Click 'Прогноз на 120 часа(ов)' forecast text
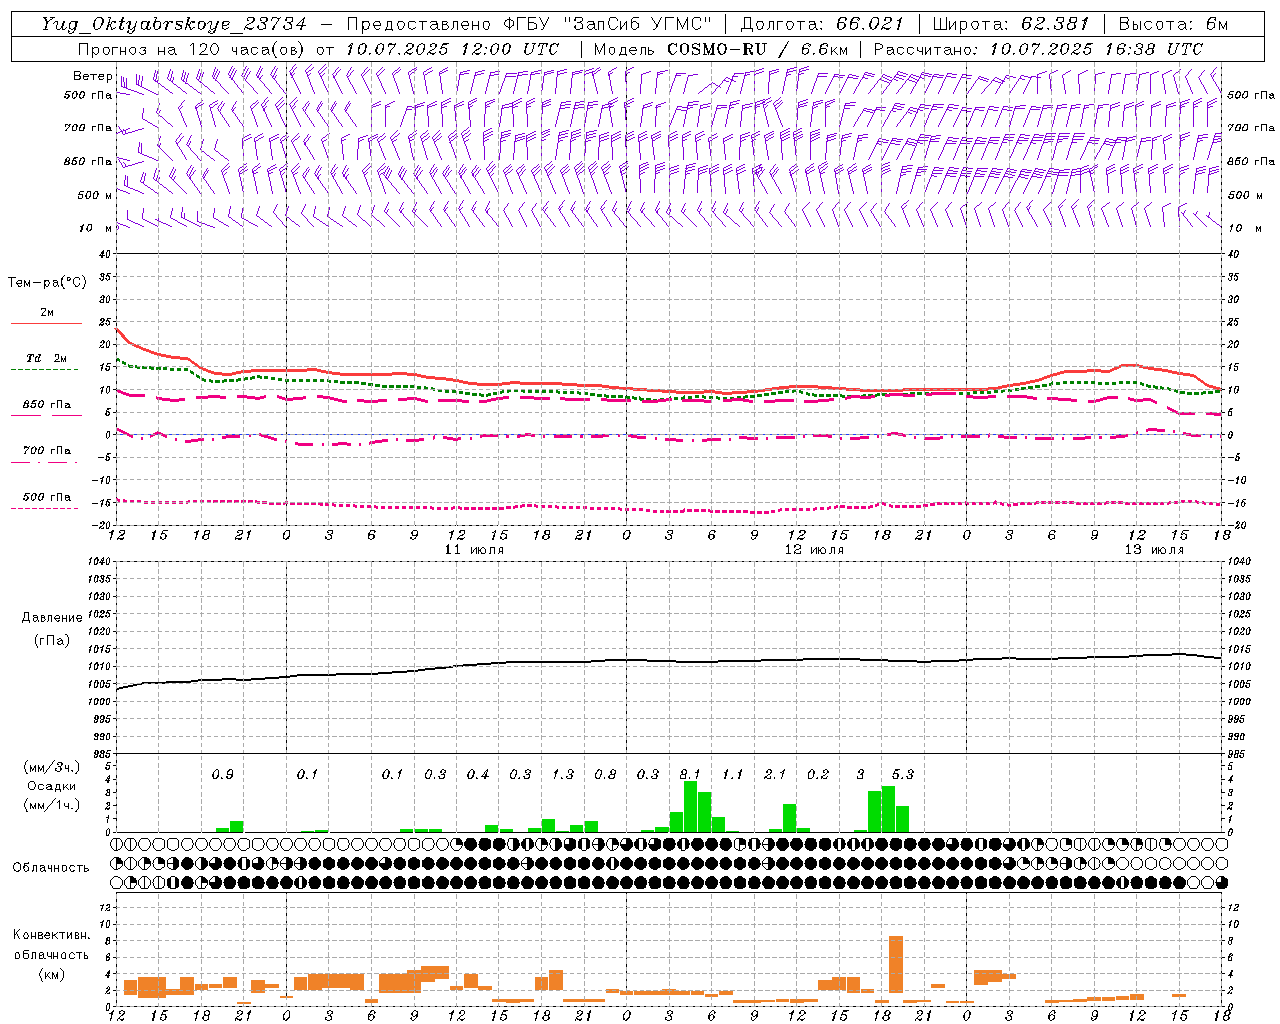 191,49
